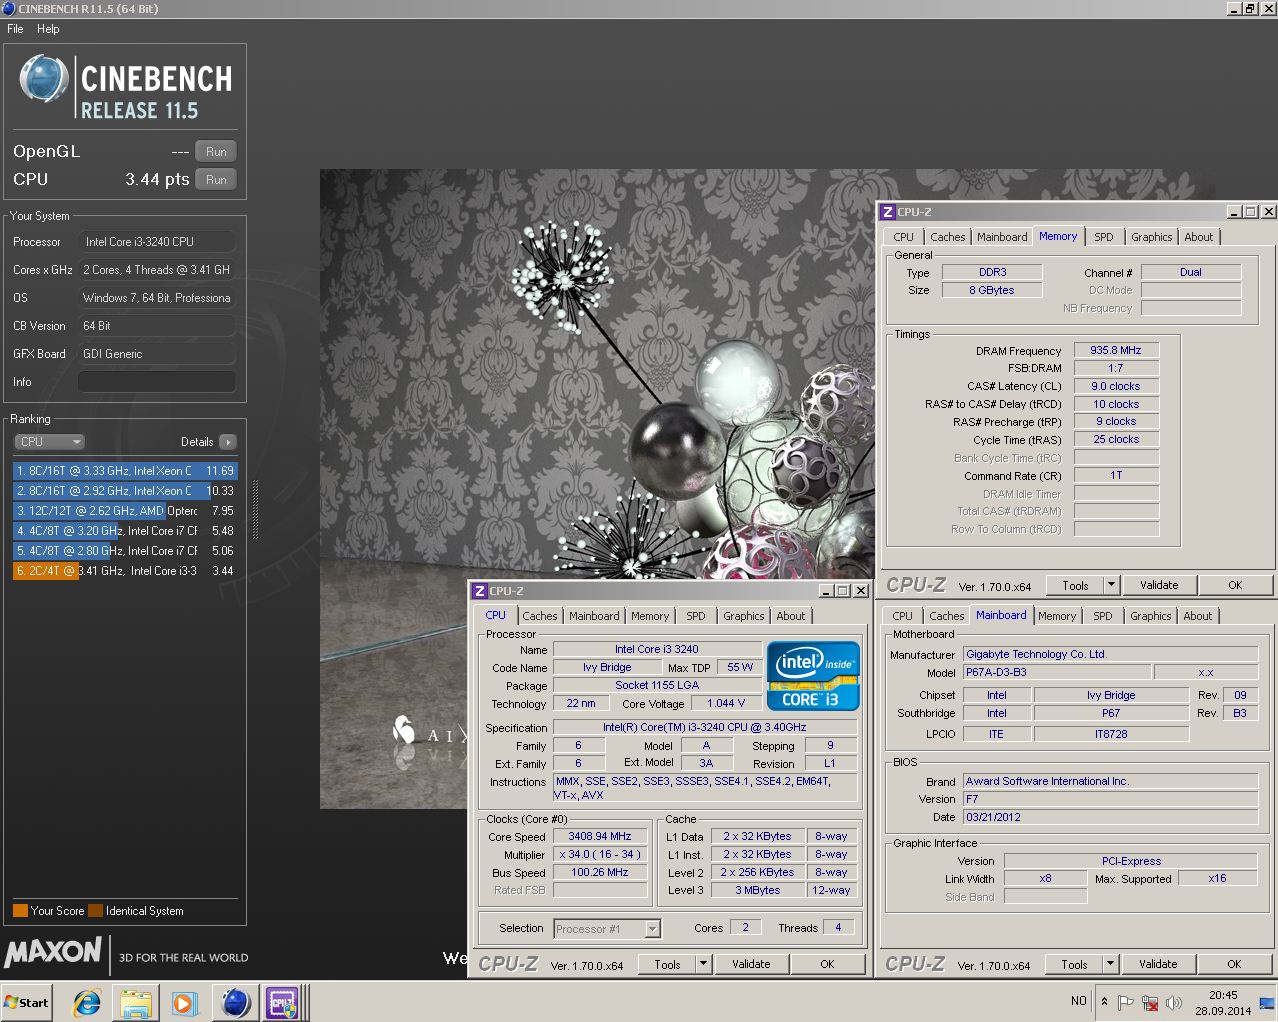This screenshot has width=1278, height=1022.
Task: Open the File menu
Action: pyautogui.click(x=15, y=29)
